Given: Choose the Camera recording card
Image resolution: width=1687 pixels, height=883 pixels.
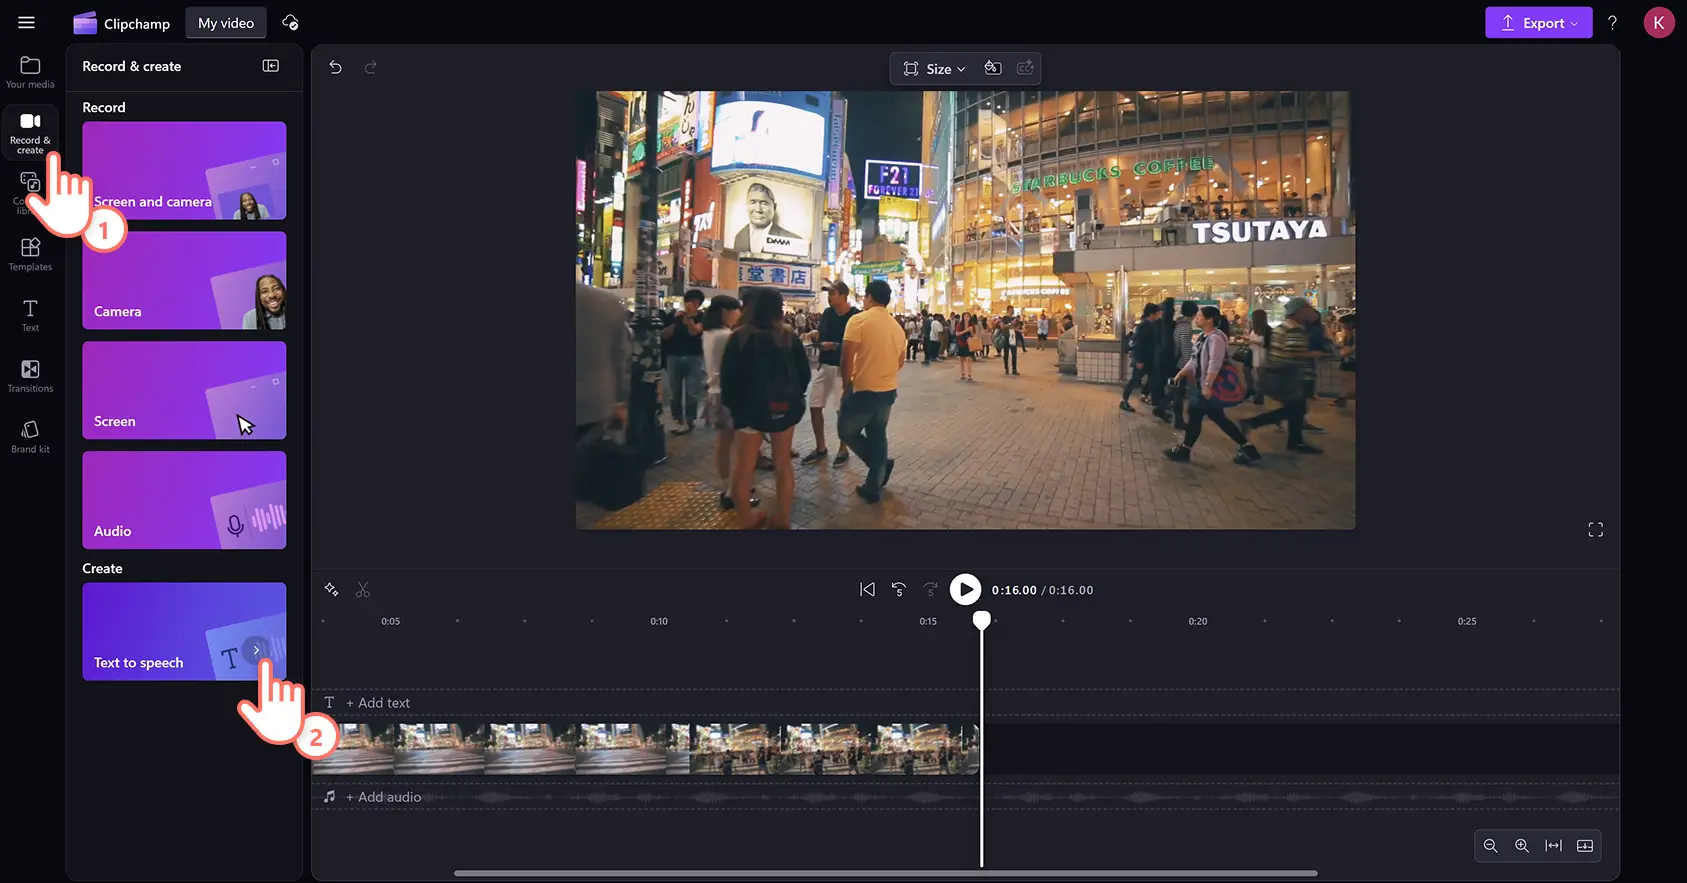Looking at the screenshot, I should click(184, 280).
